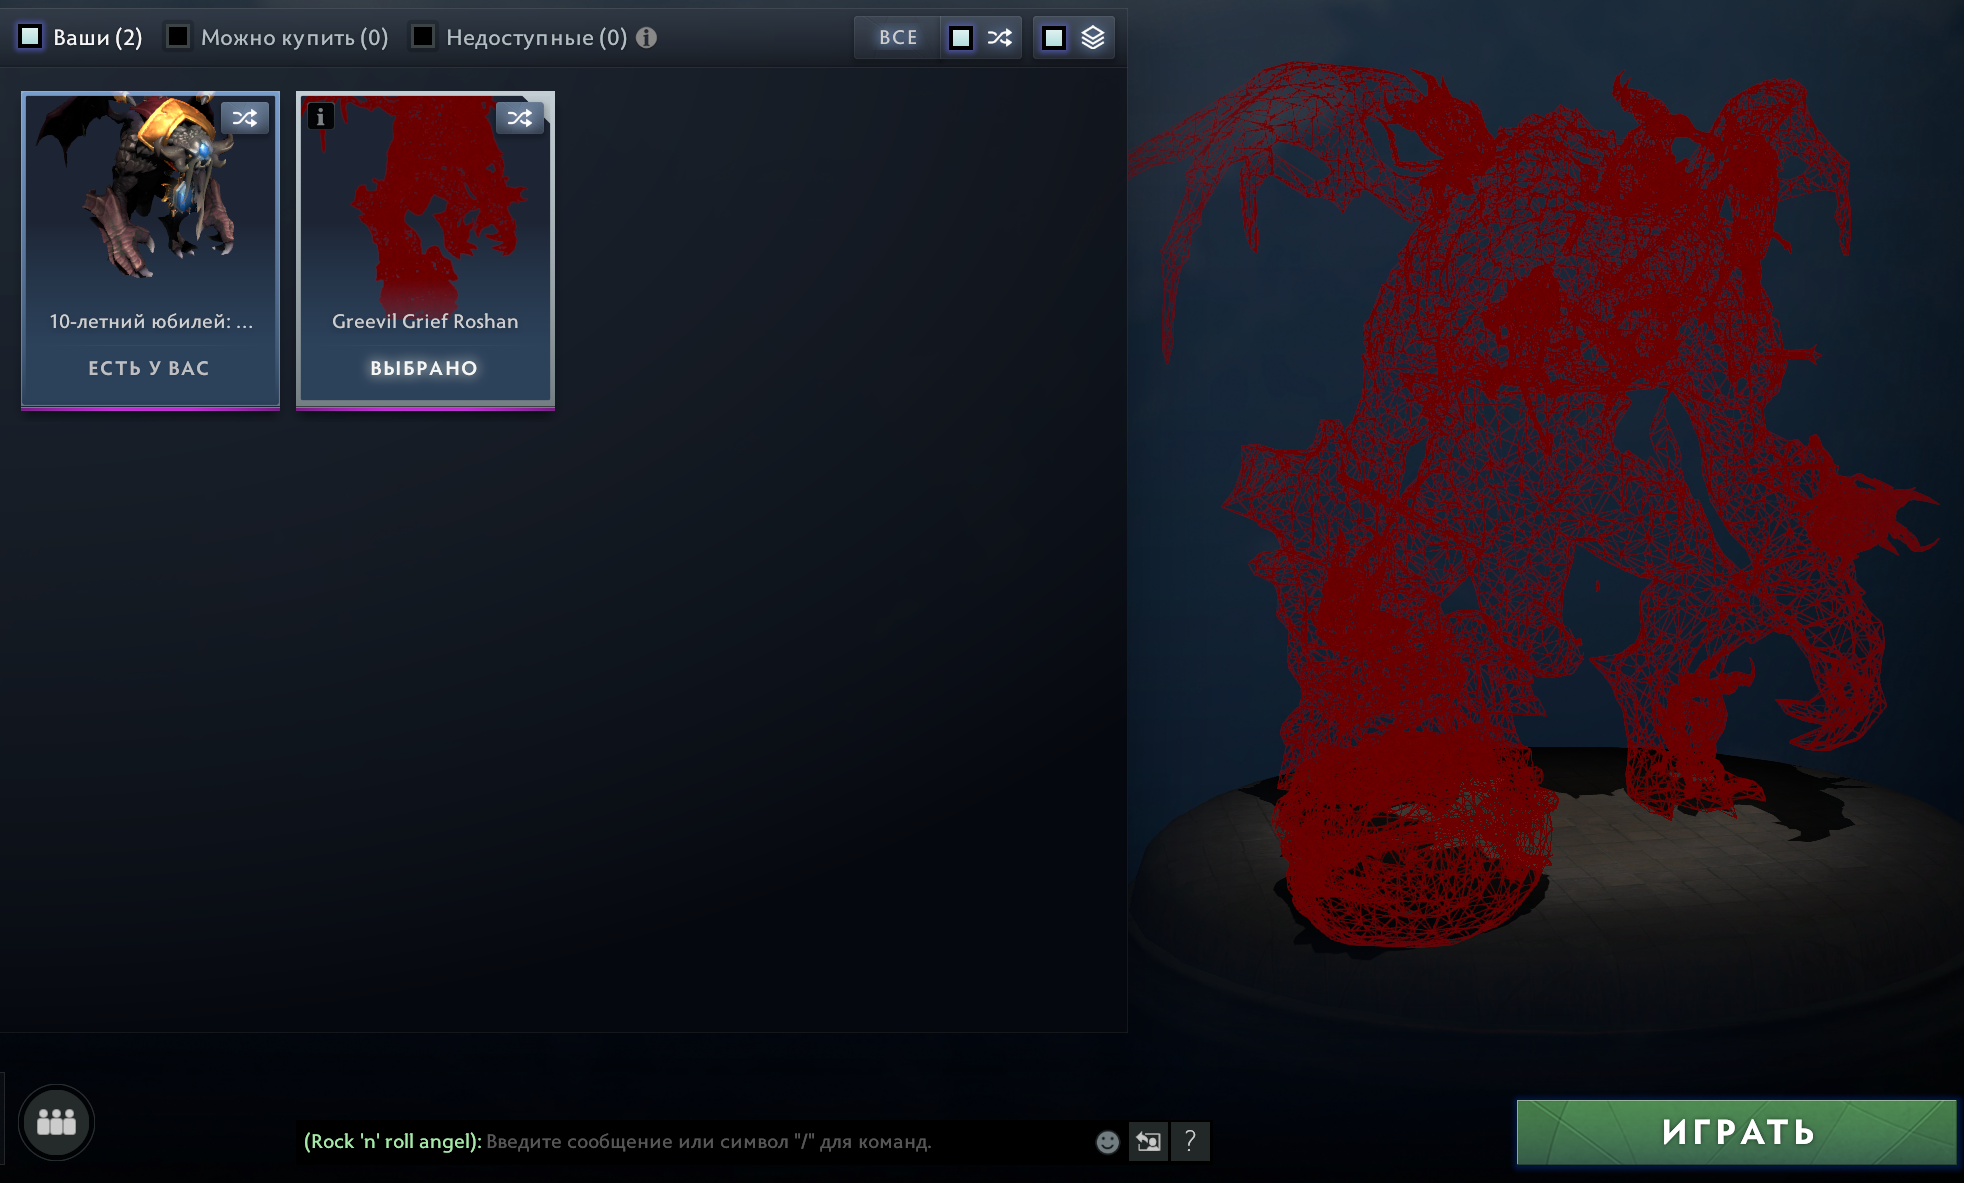
Task: Toggle the checkbox beside the shuffle icon
Action: (x=961, y=37)
